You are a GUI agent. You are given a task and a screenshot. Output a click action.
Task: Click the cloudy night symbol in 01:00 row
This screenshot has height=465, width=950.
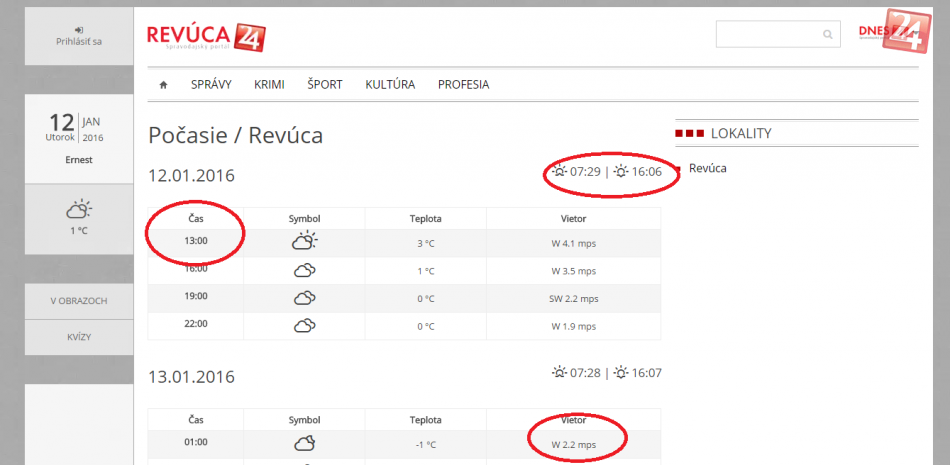pyautogui.click(x=304, y=442)
